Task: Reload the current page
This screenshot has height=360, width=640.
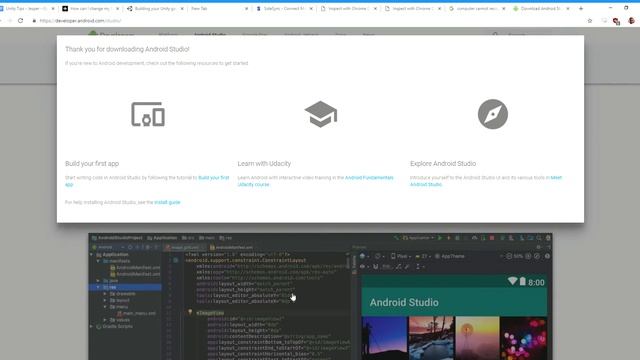Action: point(20,20)
